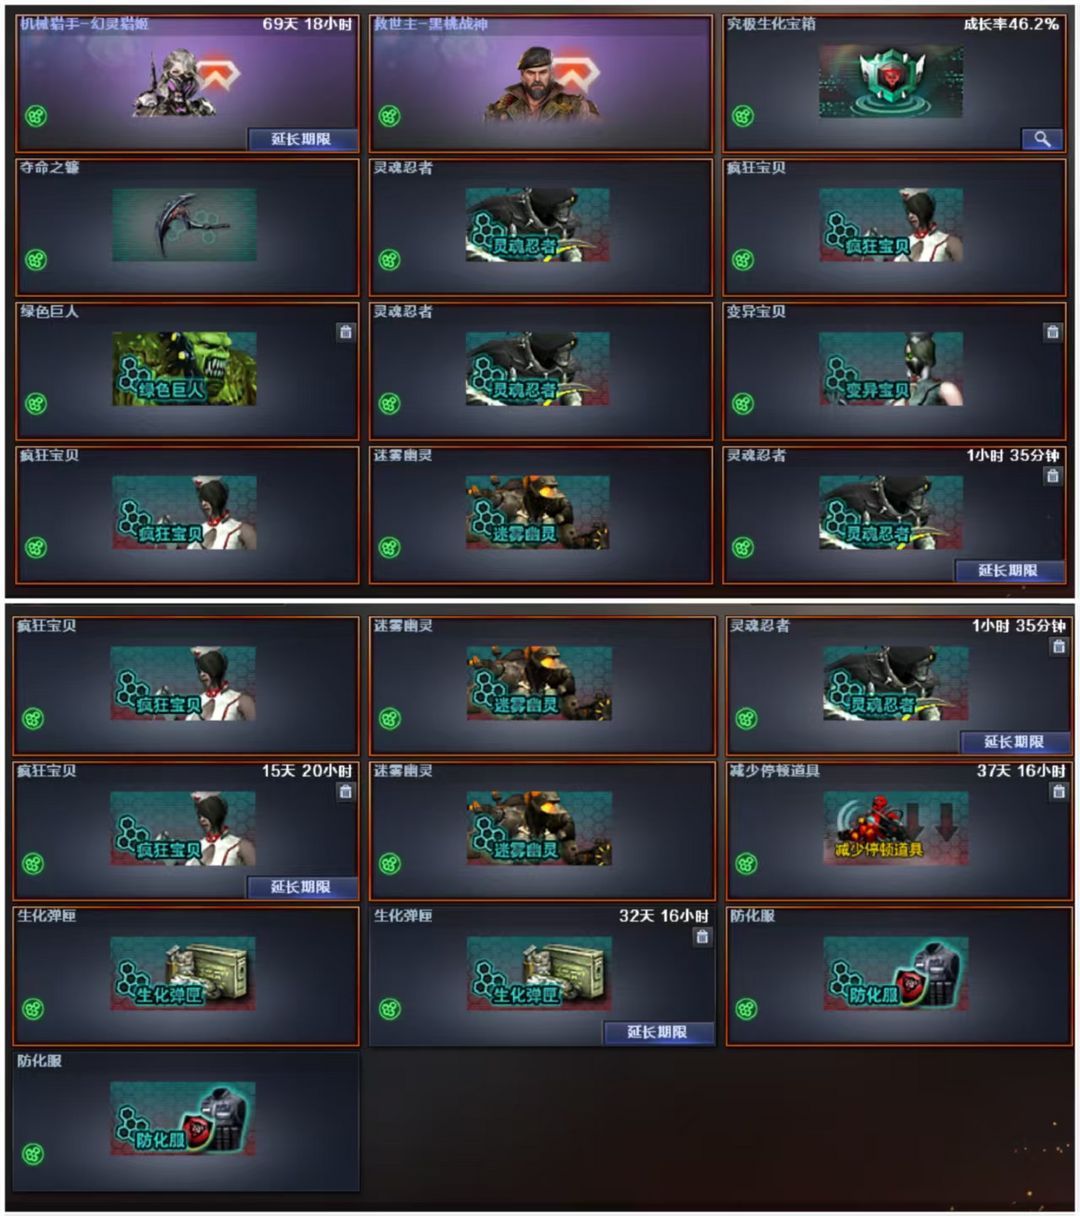
Task: Click green biohazard badge on 绿色巨人 card
Action: click(x=36, y=404)
